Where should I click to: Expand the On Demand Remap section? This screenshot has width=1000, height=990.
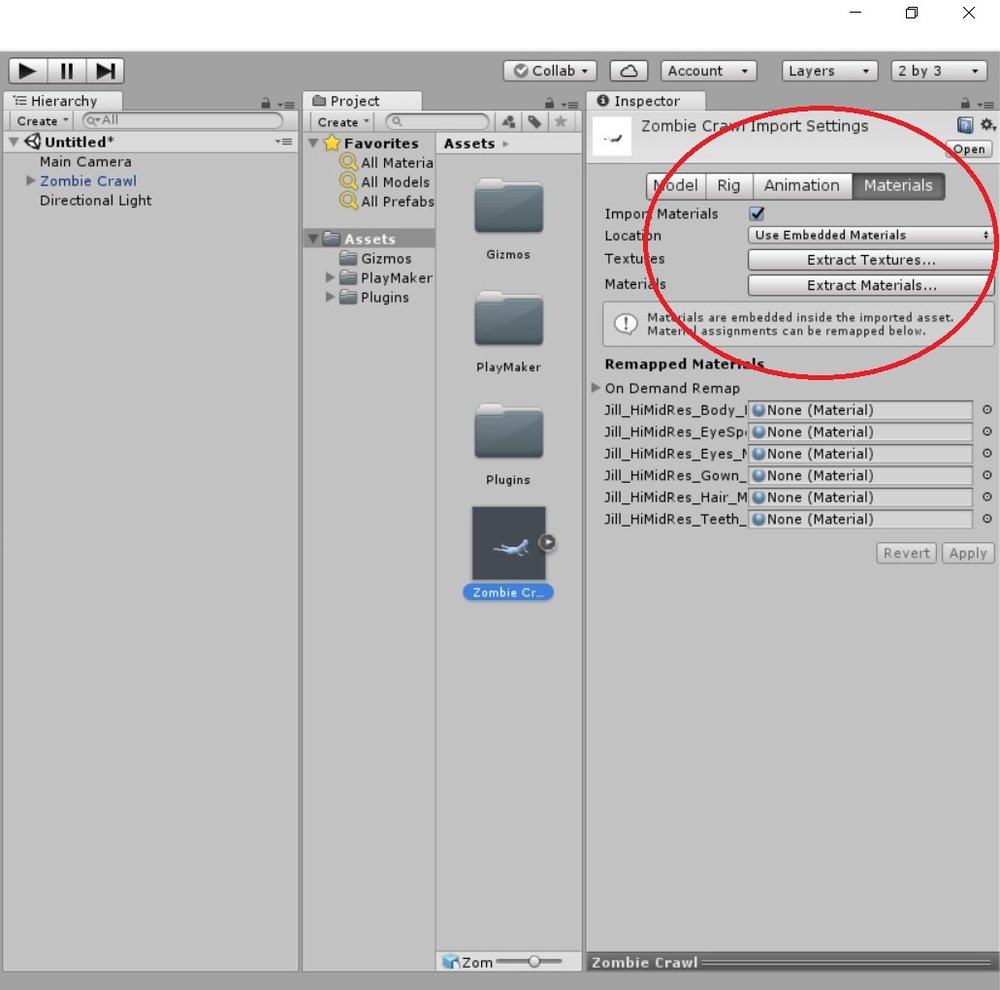(x=596, y=388)
